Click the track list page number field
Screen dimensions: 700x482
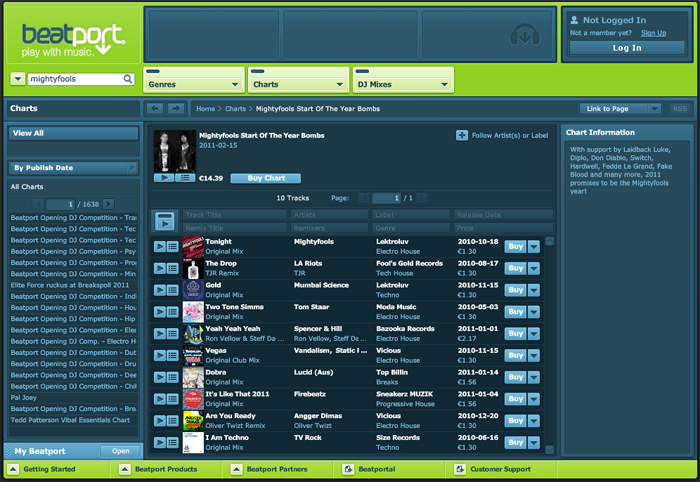tap(387, 198)
